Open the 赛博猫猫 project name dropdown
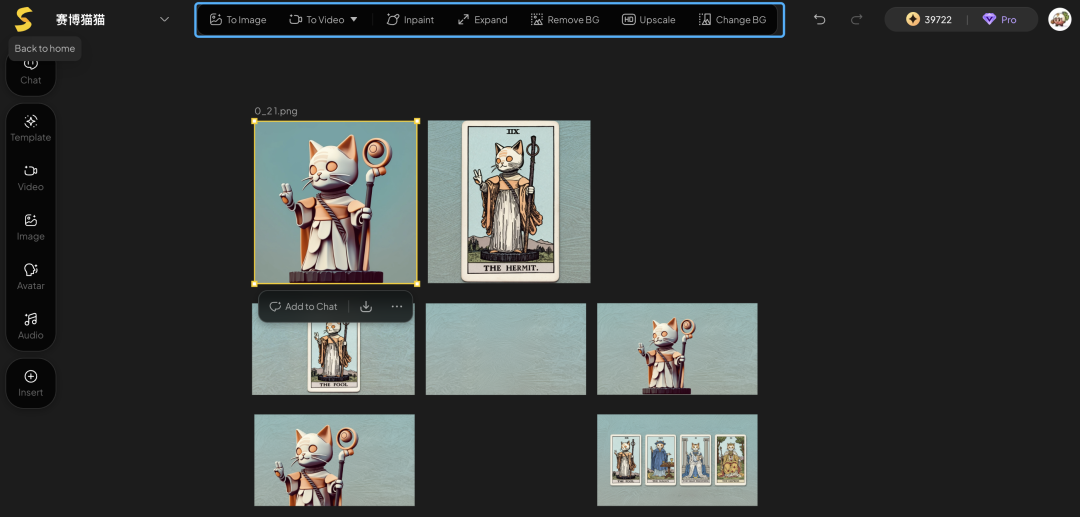The width and height of the screenshot is (1080, 517). coord(164,19)
